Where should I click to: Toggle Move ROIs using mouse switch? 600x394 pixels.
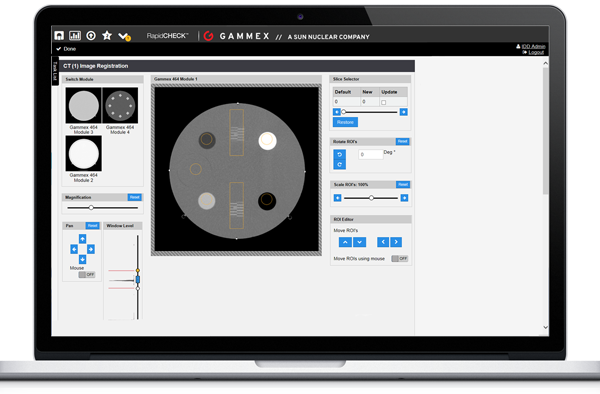399,259
